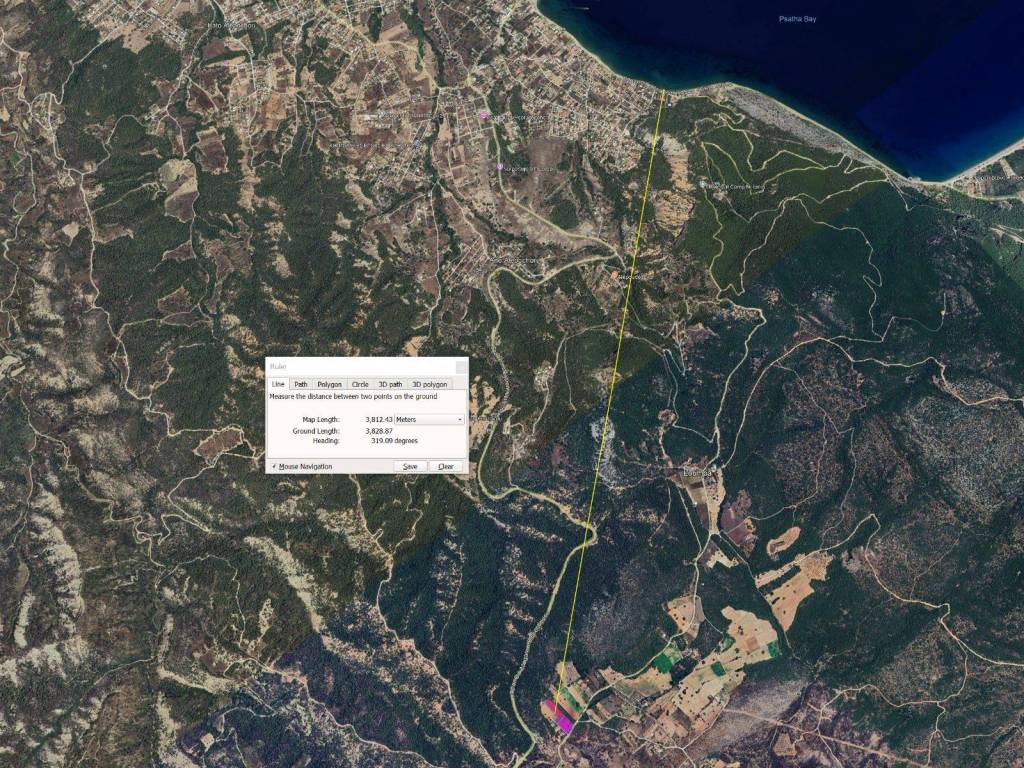Click the ruler line's northern endpoint at coast

[664, 91]
